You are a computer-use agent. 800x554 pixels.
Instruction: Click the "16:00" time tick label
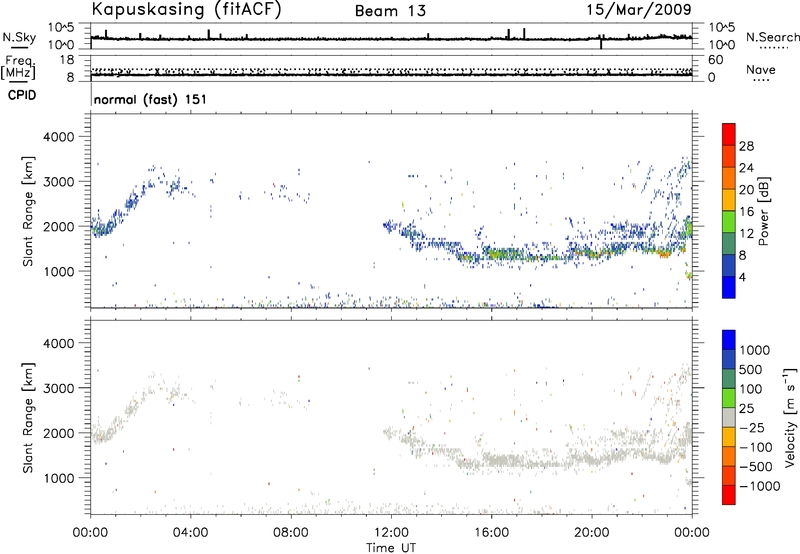pos(491,533)
